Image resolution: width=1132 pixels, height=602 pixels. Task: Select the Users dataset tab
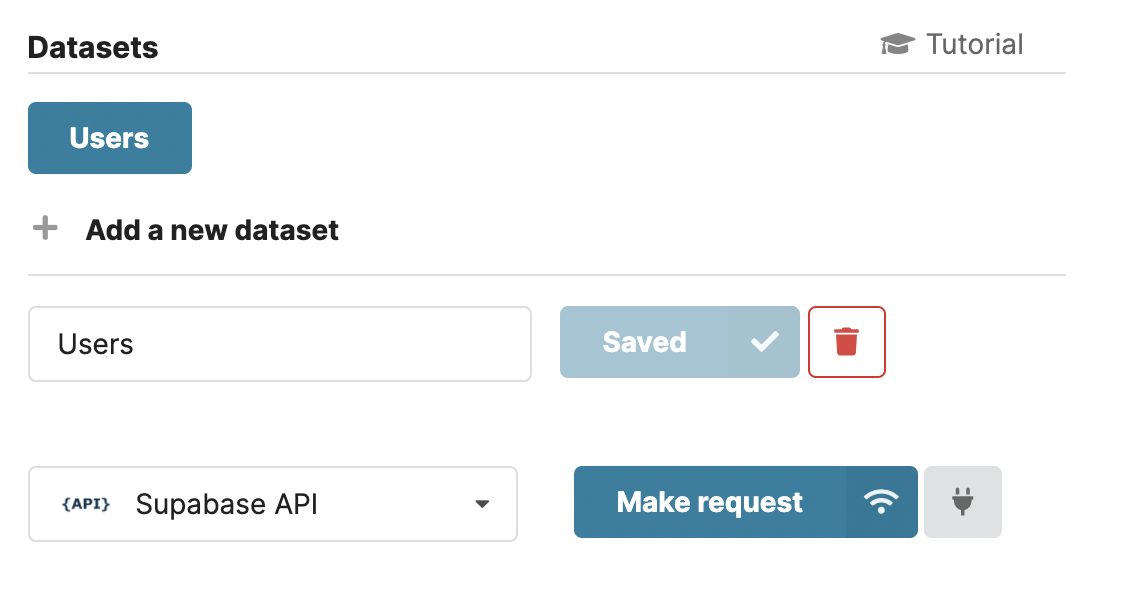[109, 138]
